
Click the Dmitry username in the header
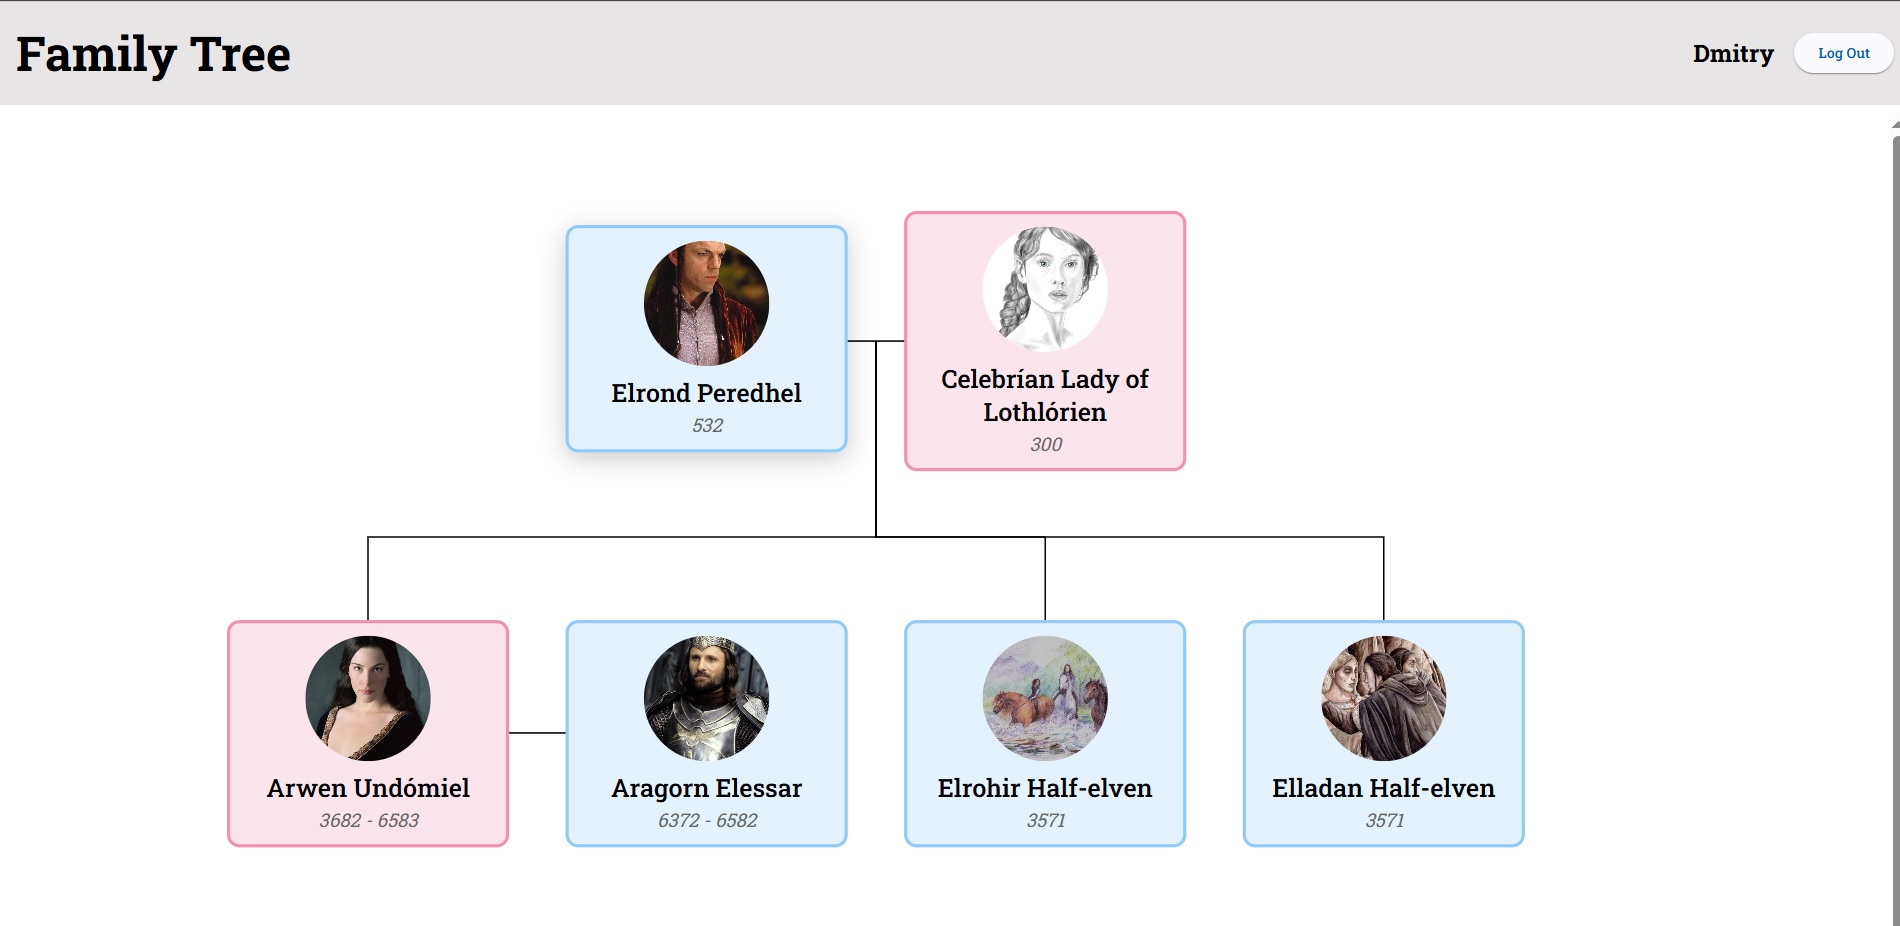[1733, 54]
